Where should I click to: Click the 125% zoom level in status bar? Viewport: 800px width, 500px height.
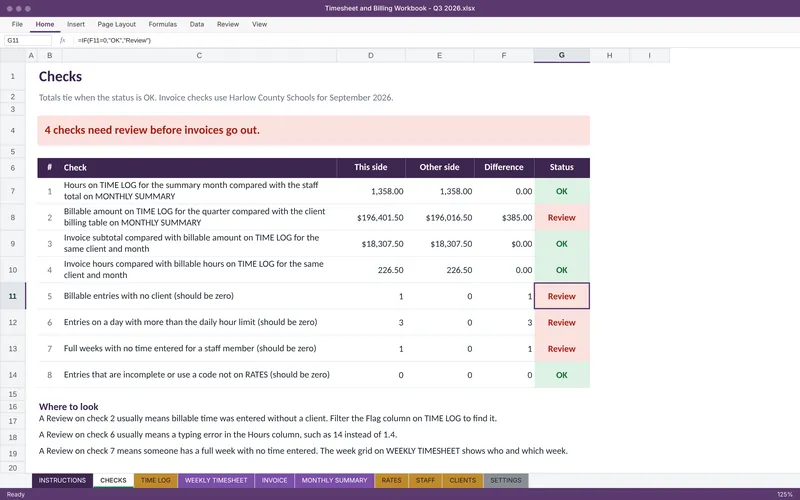click(785, 494)
